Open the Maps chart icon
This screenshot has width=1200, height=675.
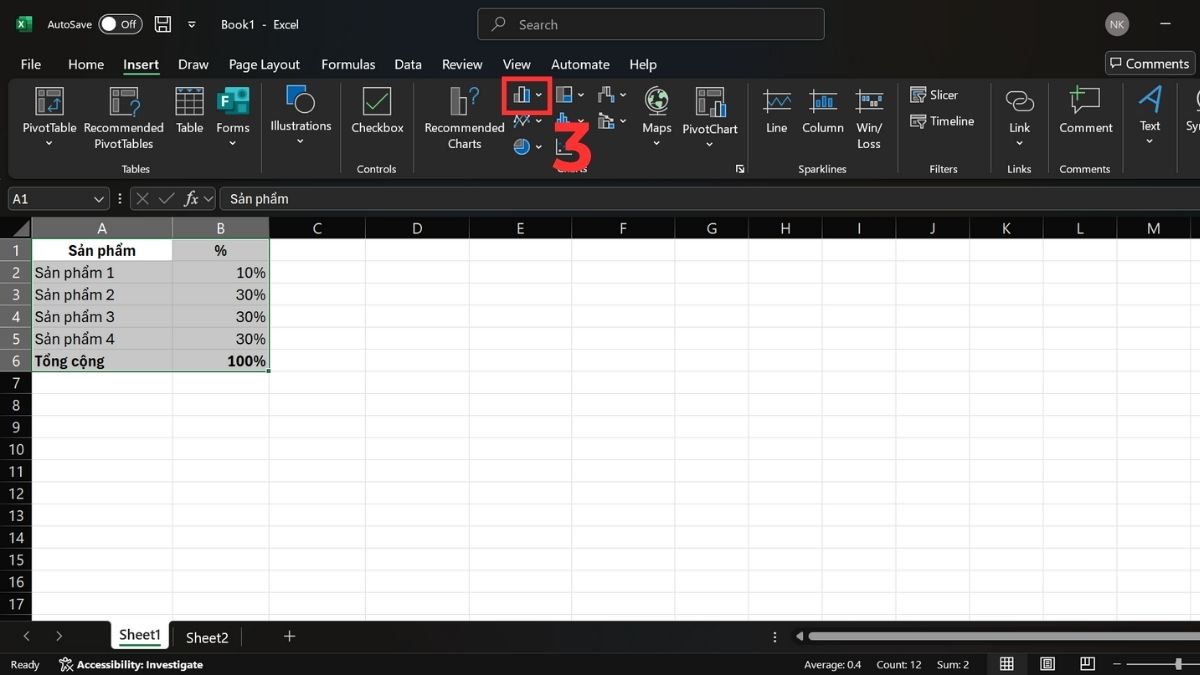[656, 110]
